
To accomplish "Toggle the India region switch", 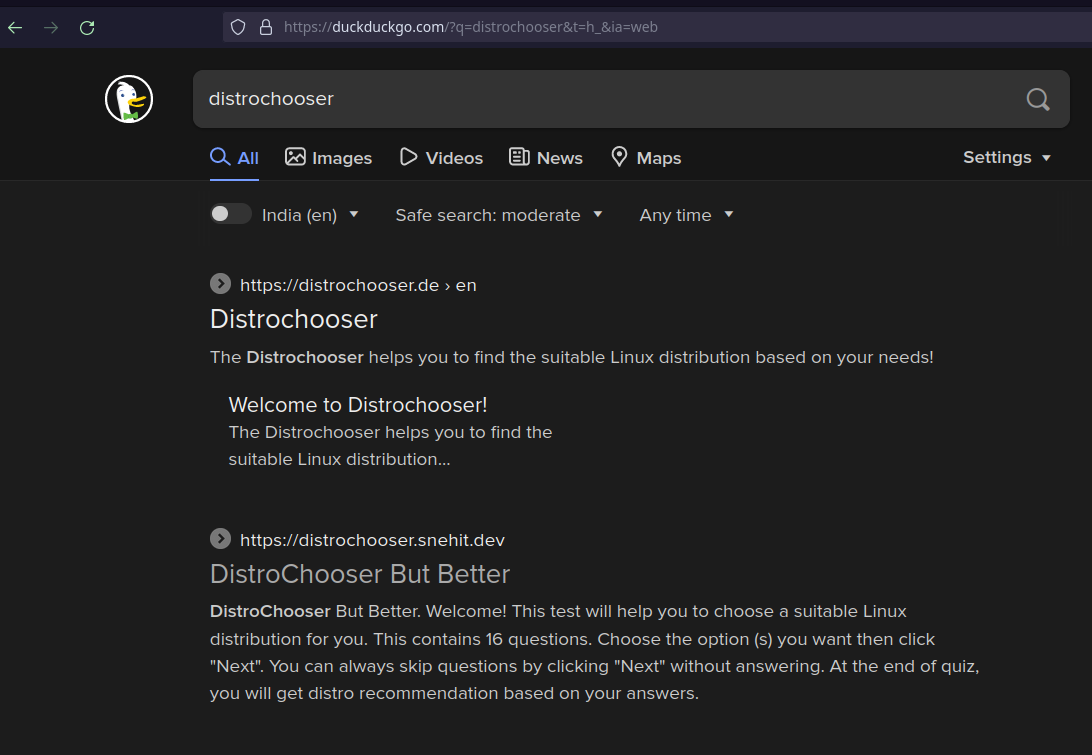I will [231, 214].
